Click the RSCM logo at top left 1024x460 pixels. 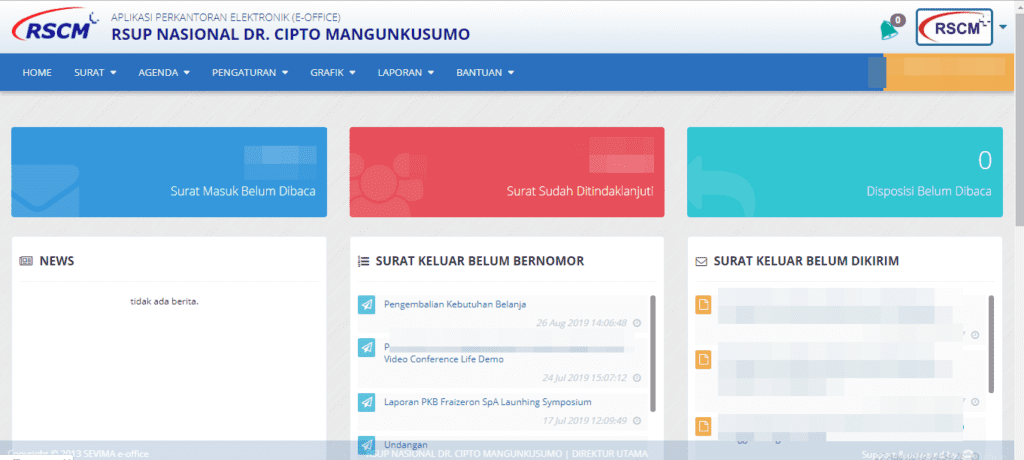click(x=55, y=26)
